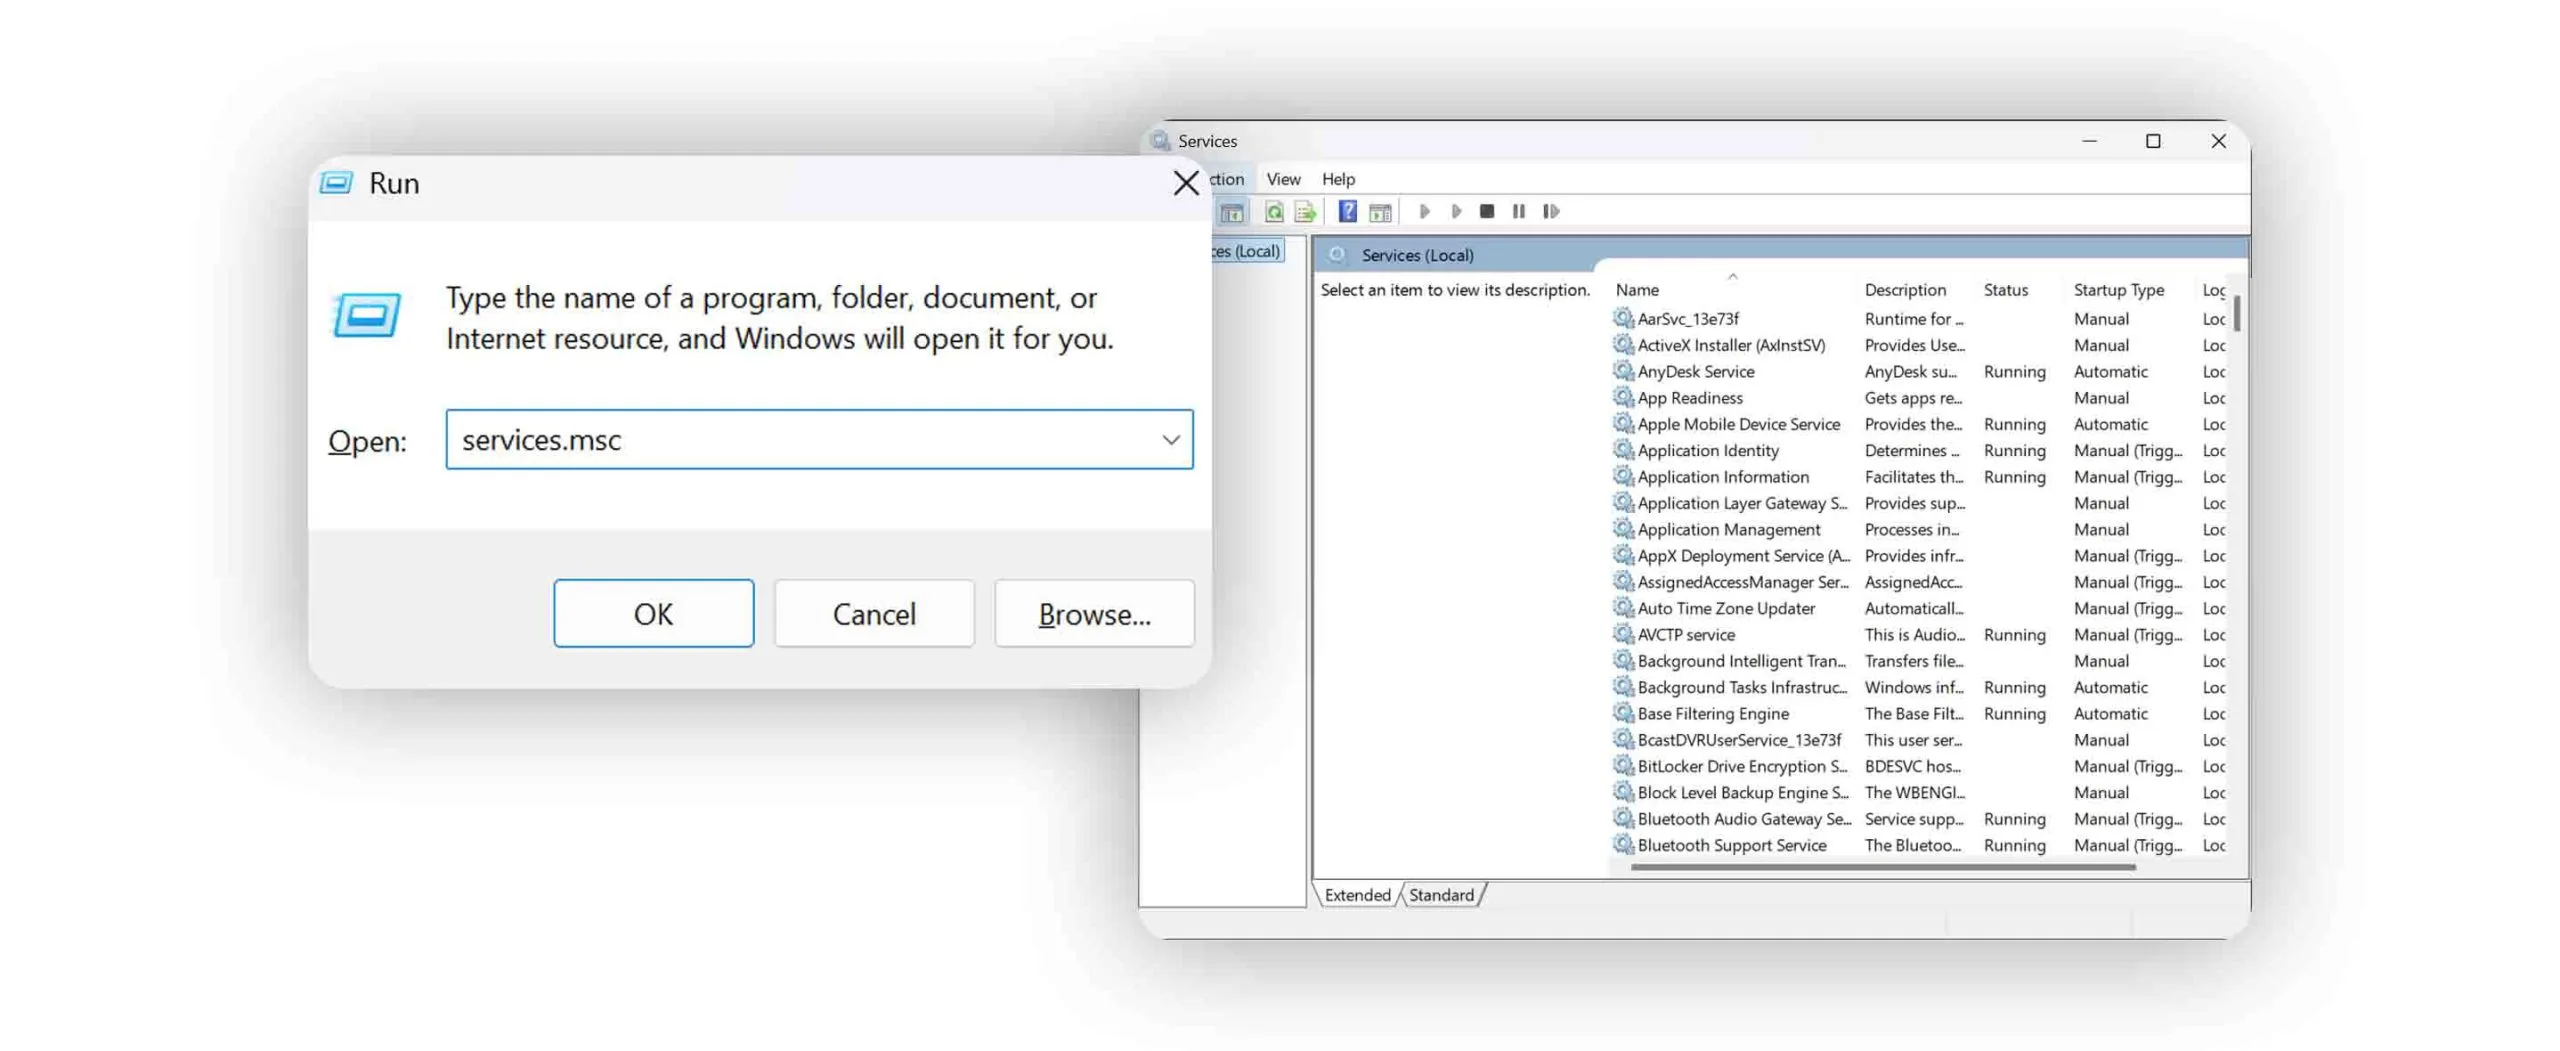
Task: Click the Refresh toolbar icon in Services
Action: (1273, 211)
